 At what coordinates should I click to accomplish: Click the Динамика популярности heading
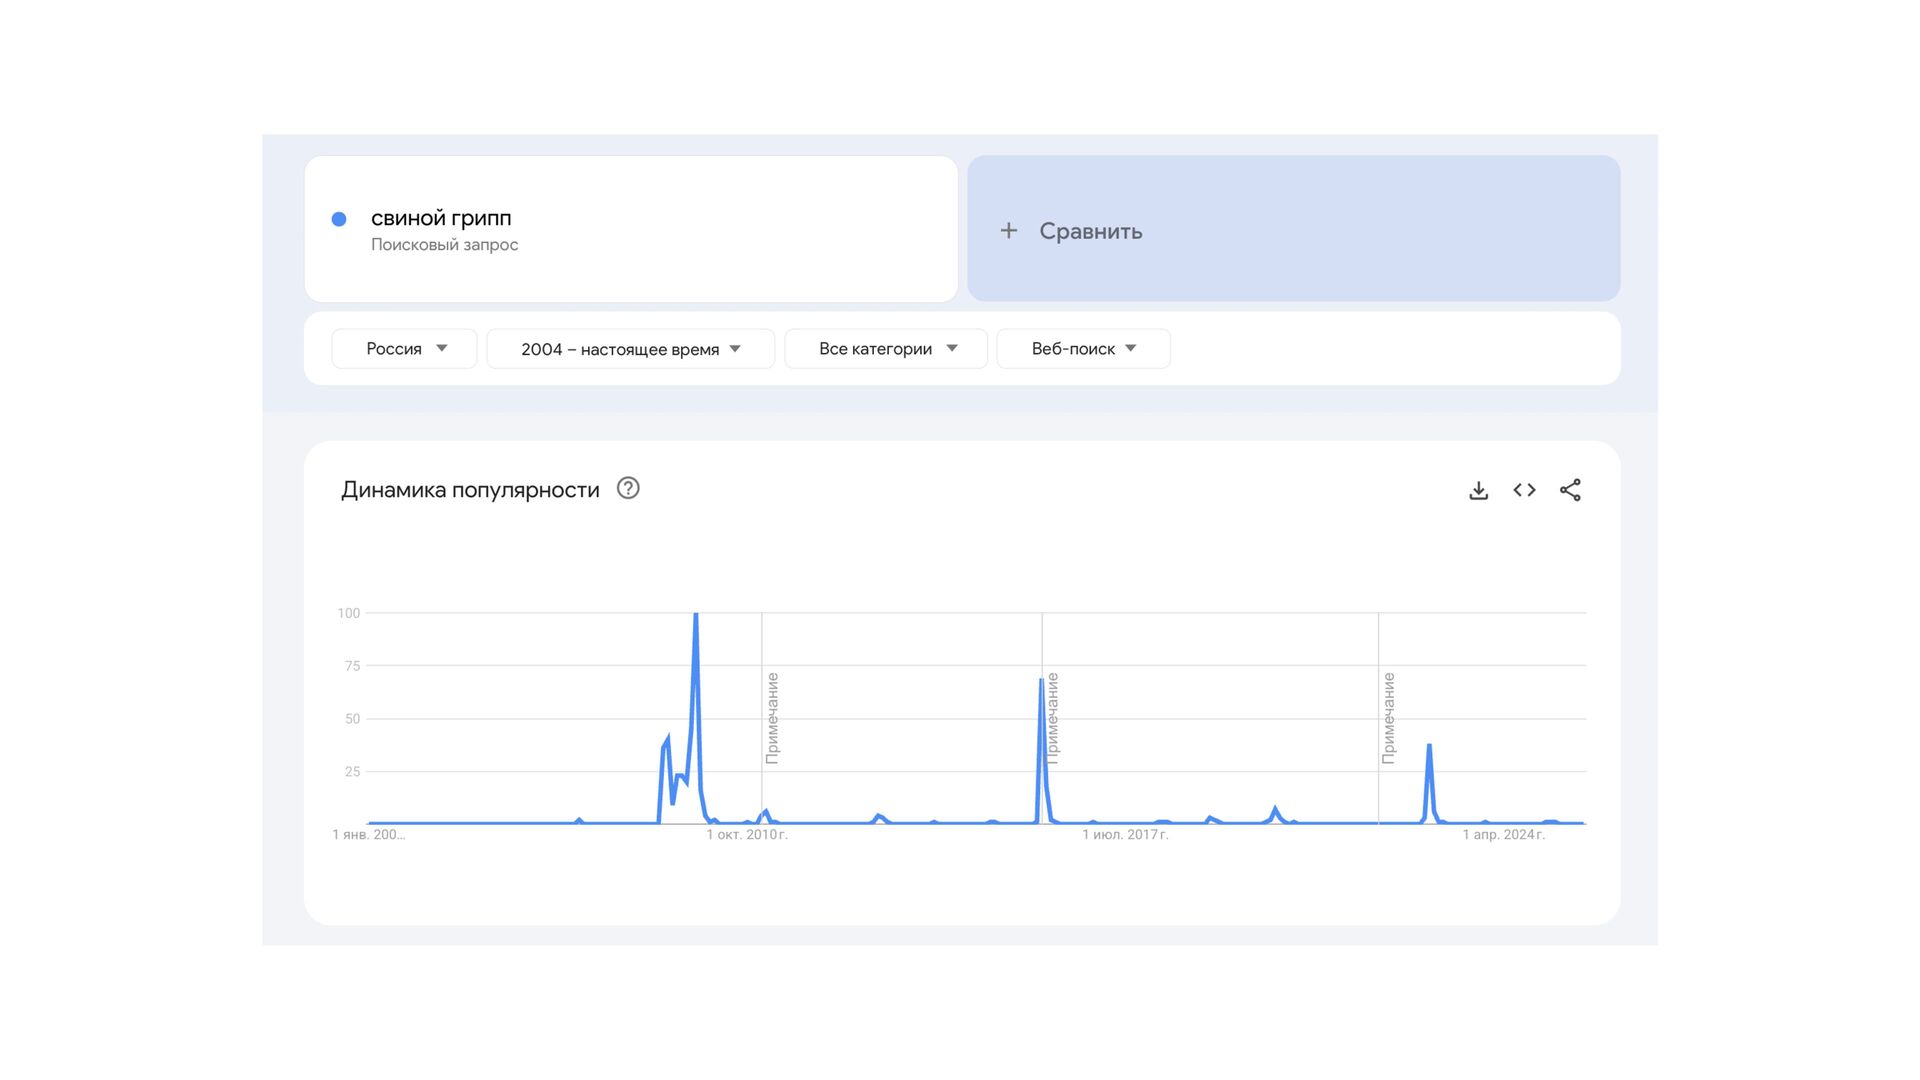(470, 490)
